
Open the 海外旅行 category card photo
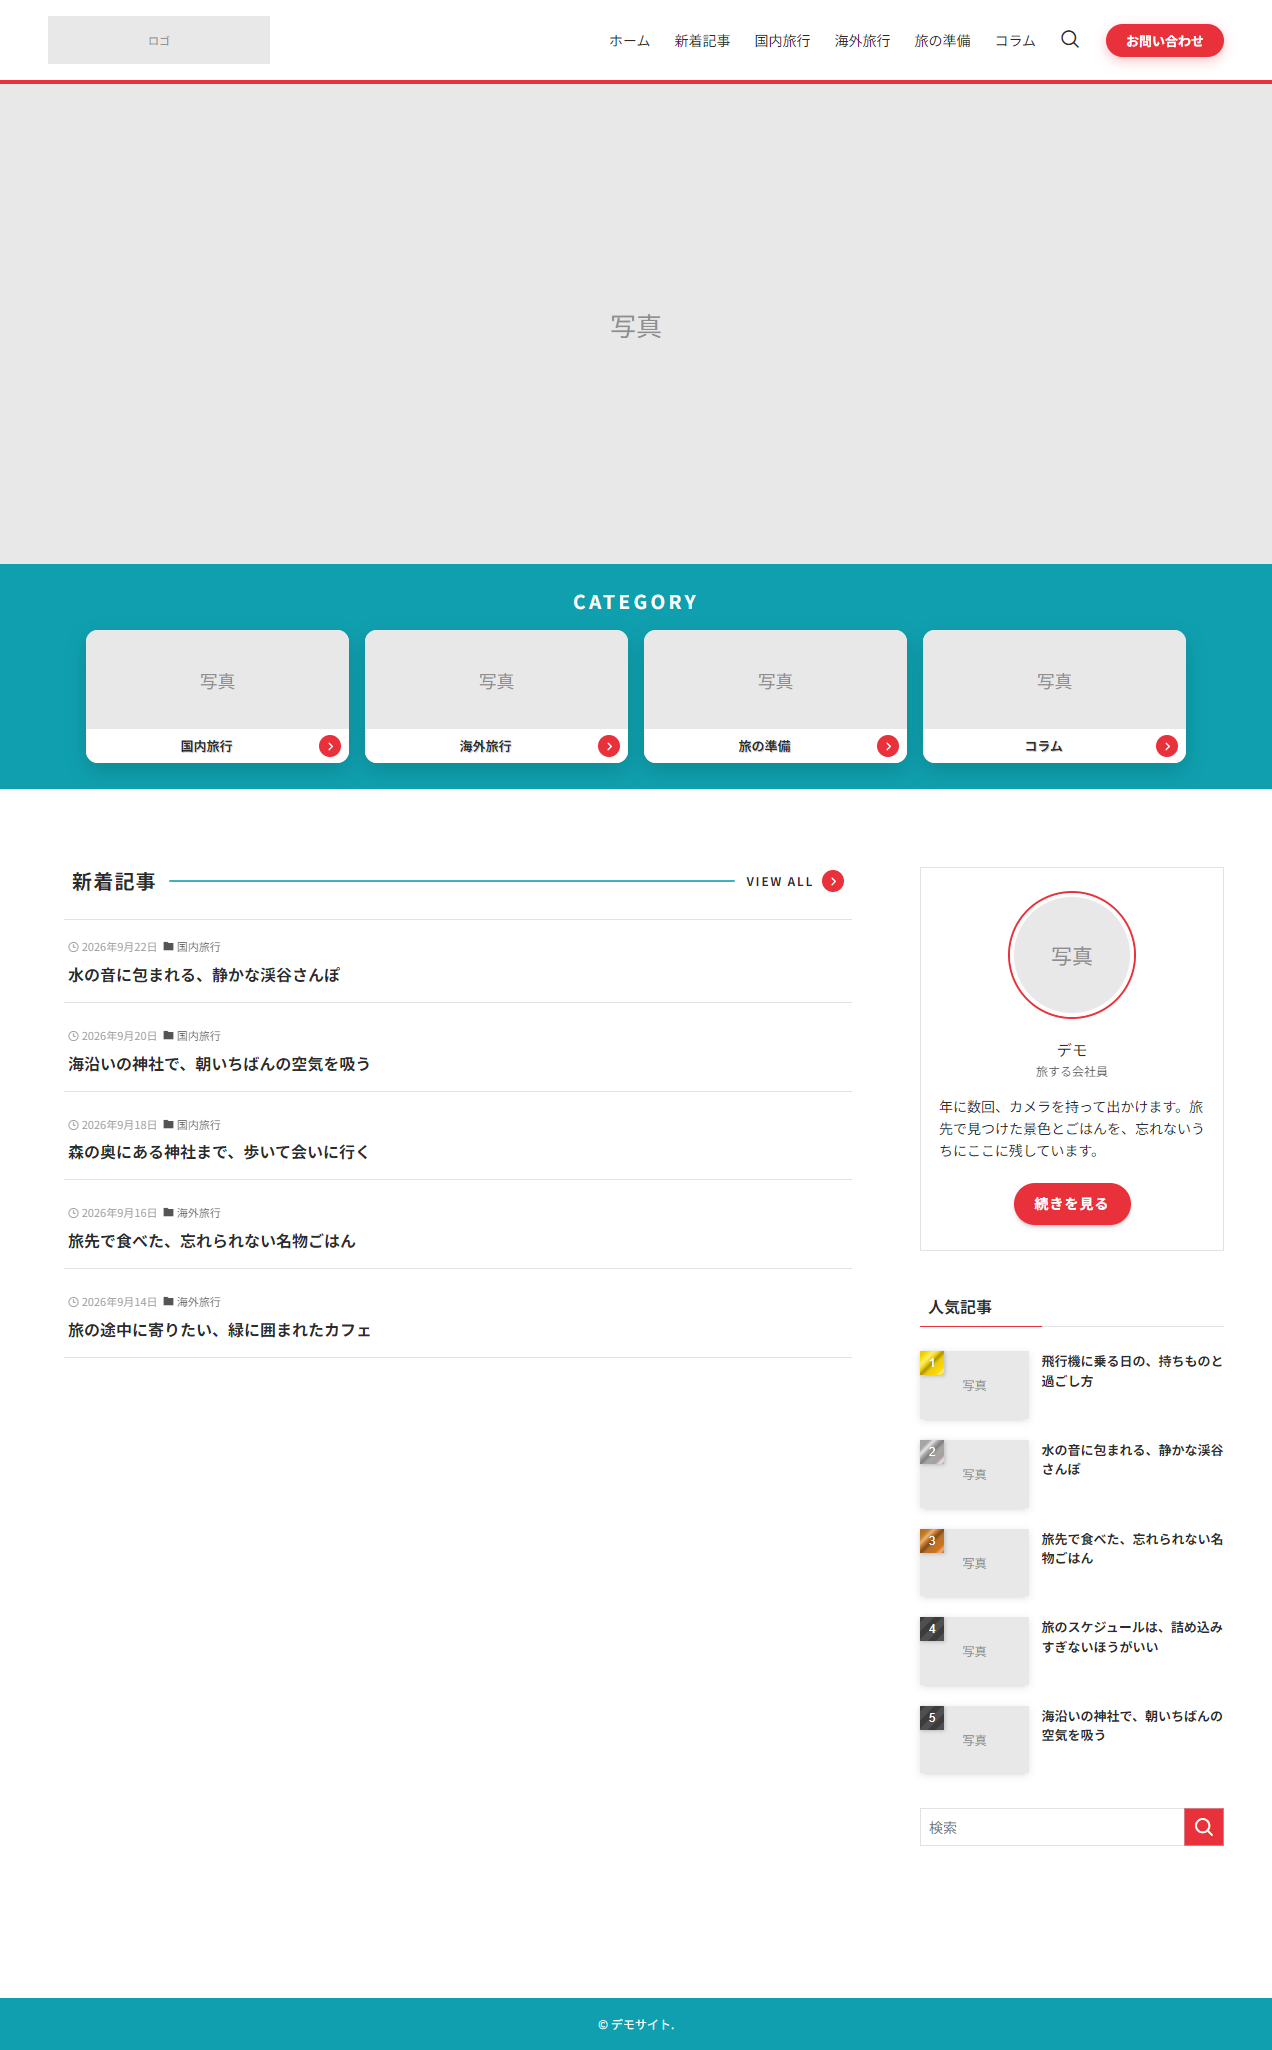pyautogui.click(x=496, y=680)
